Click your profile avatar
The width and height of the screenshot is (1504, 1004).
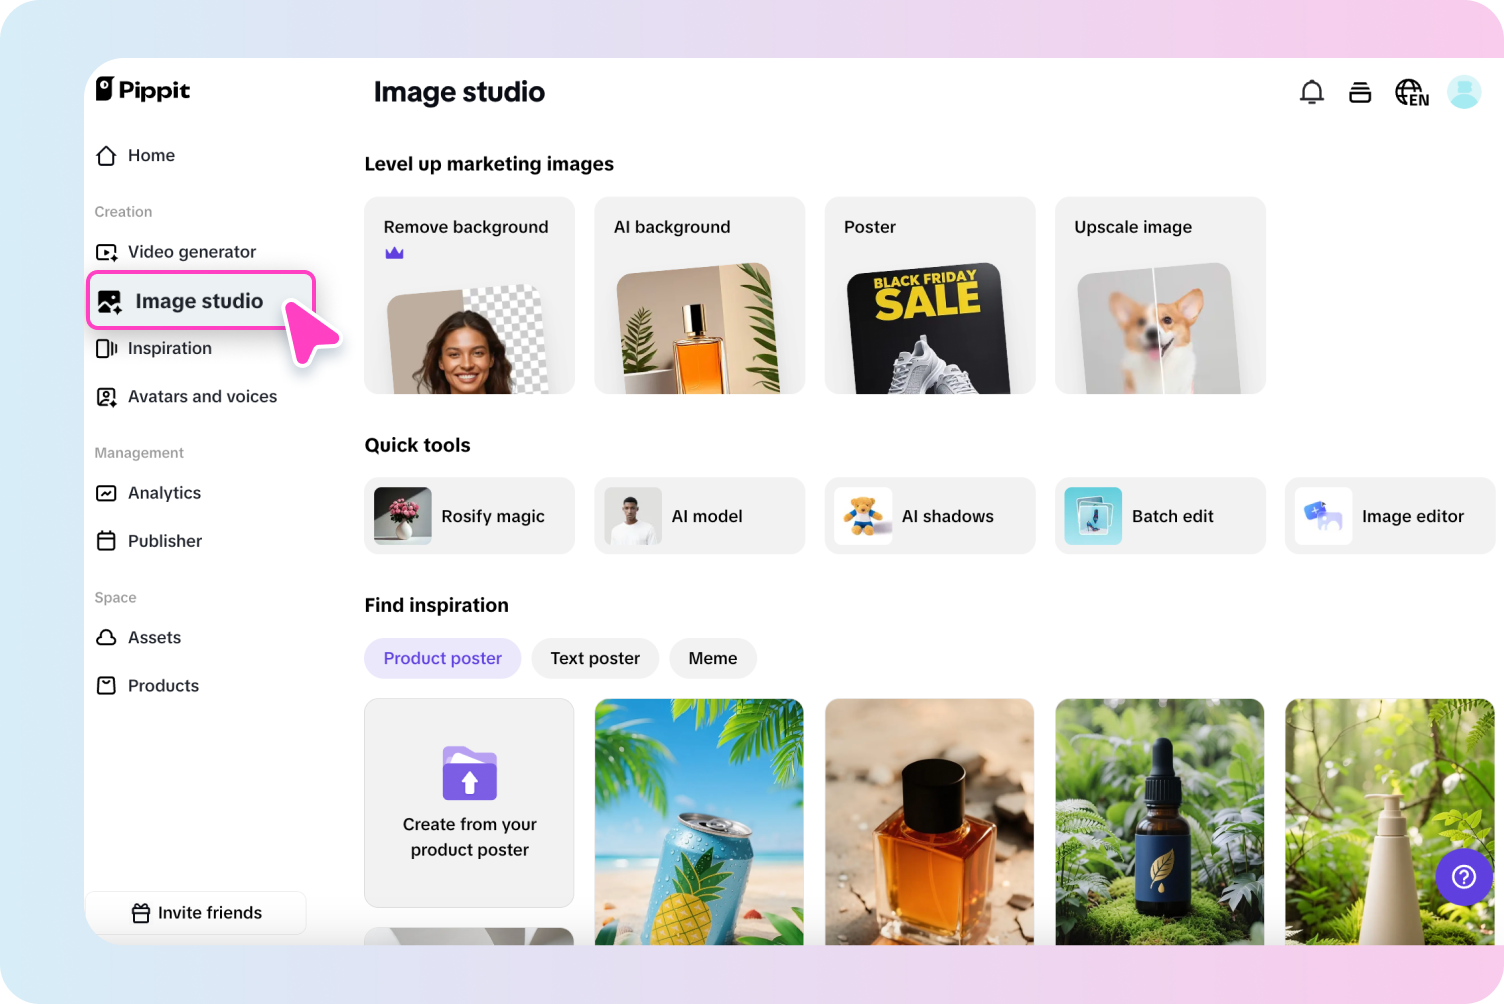[x=1464, y=92]
